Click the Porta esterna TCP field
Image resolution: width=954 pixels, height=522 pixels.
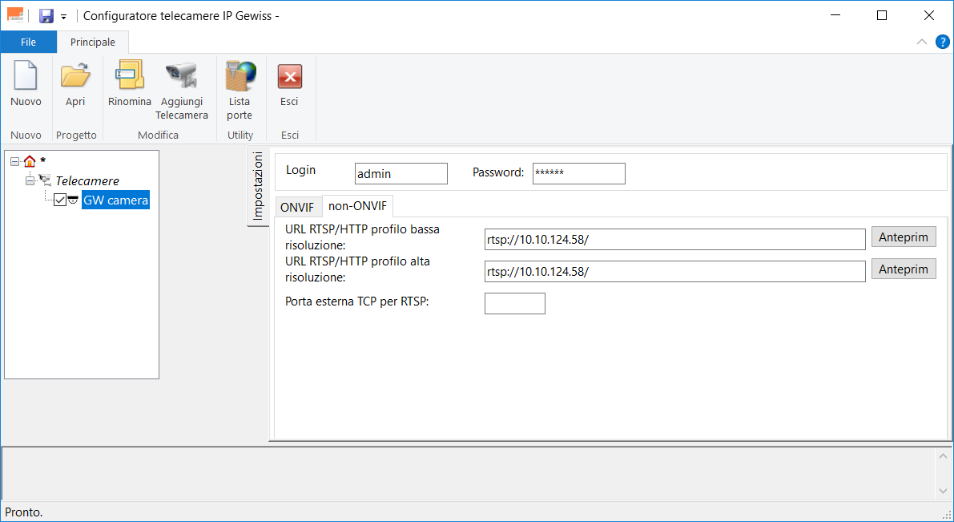coord(515,303)
